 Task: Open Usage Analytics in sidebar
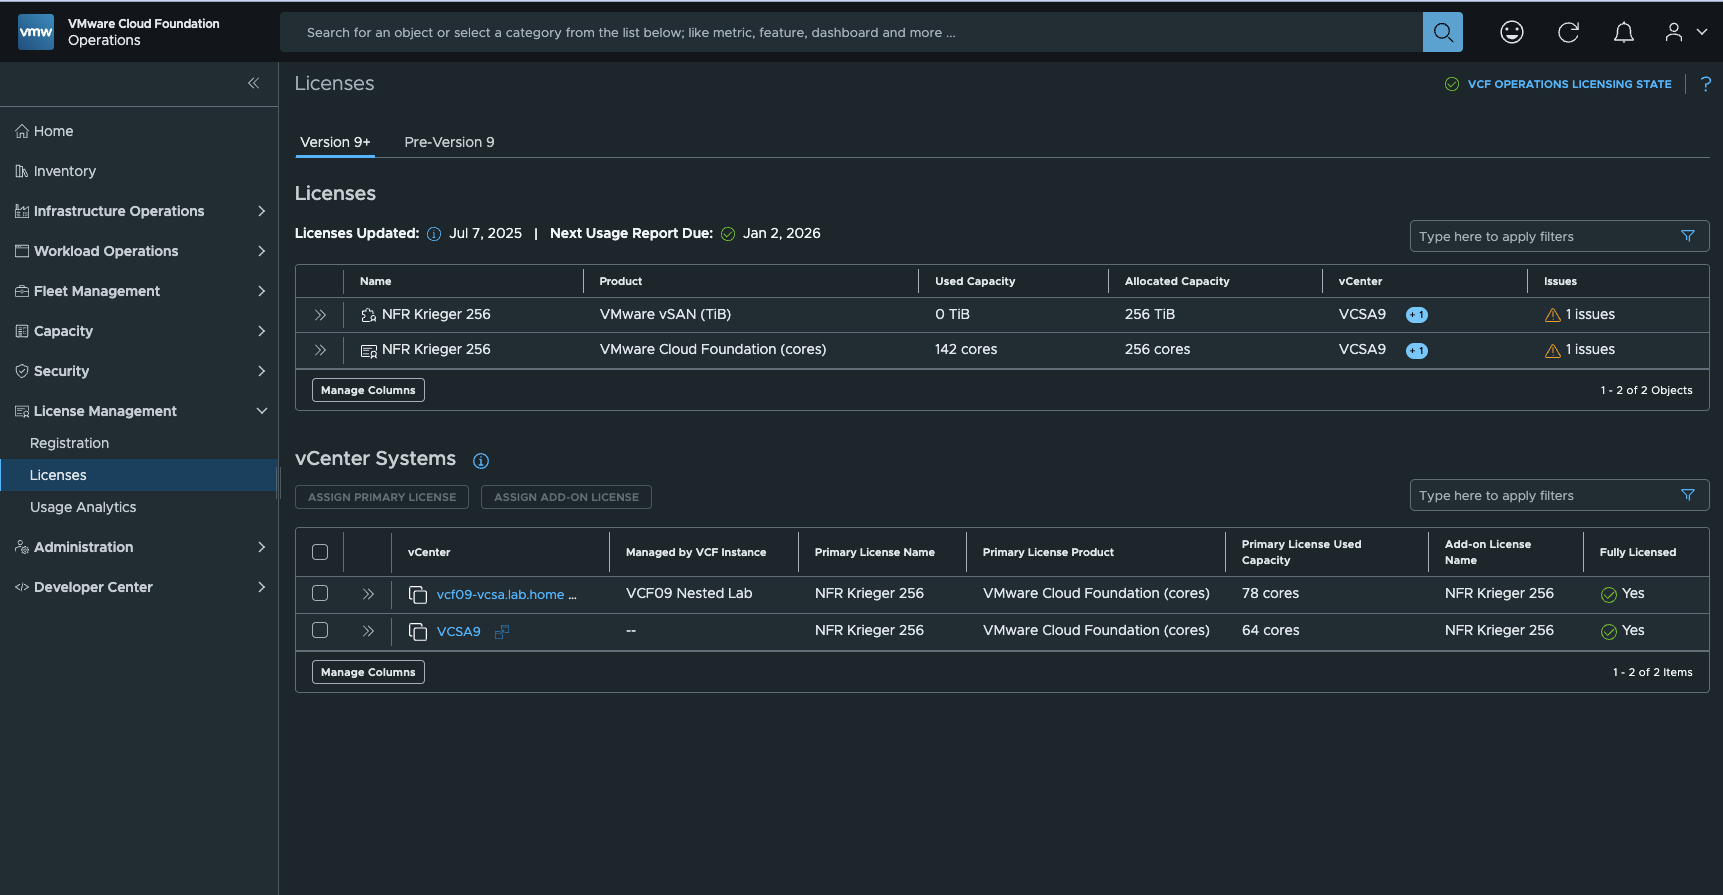tap(83, 507)
